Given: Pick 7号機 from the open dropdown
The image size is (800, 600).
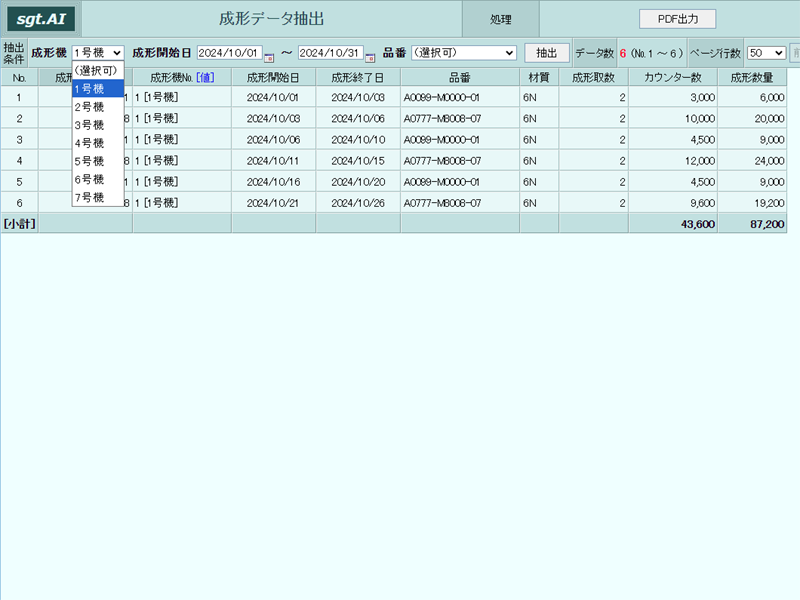Looking at the screenshot, I should (97, 197).
